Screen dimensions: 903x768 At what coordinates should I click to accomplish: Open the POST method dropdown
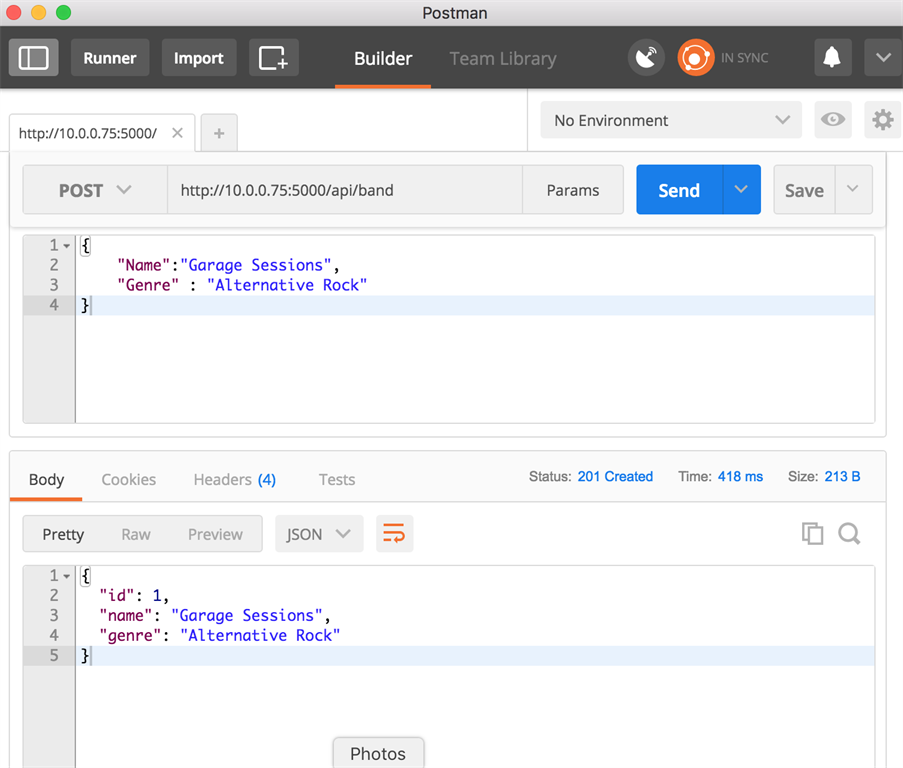point(95,190)
